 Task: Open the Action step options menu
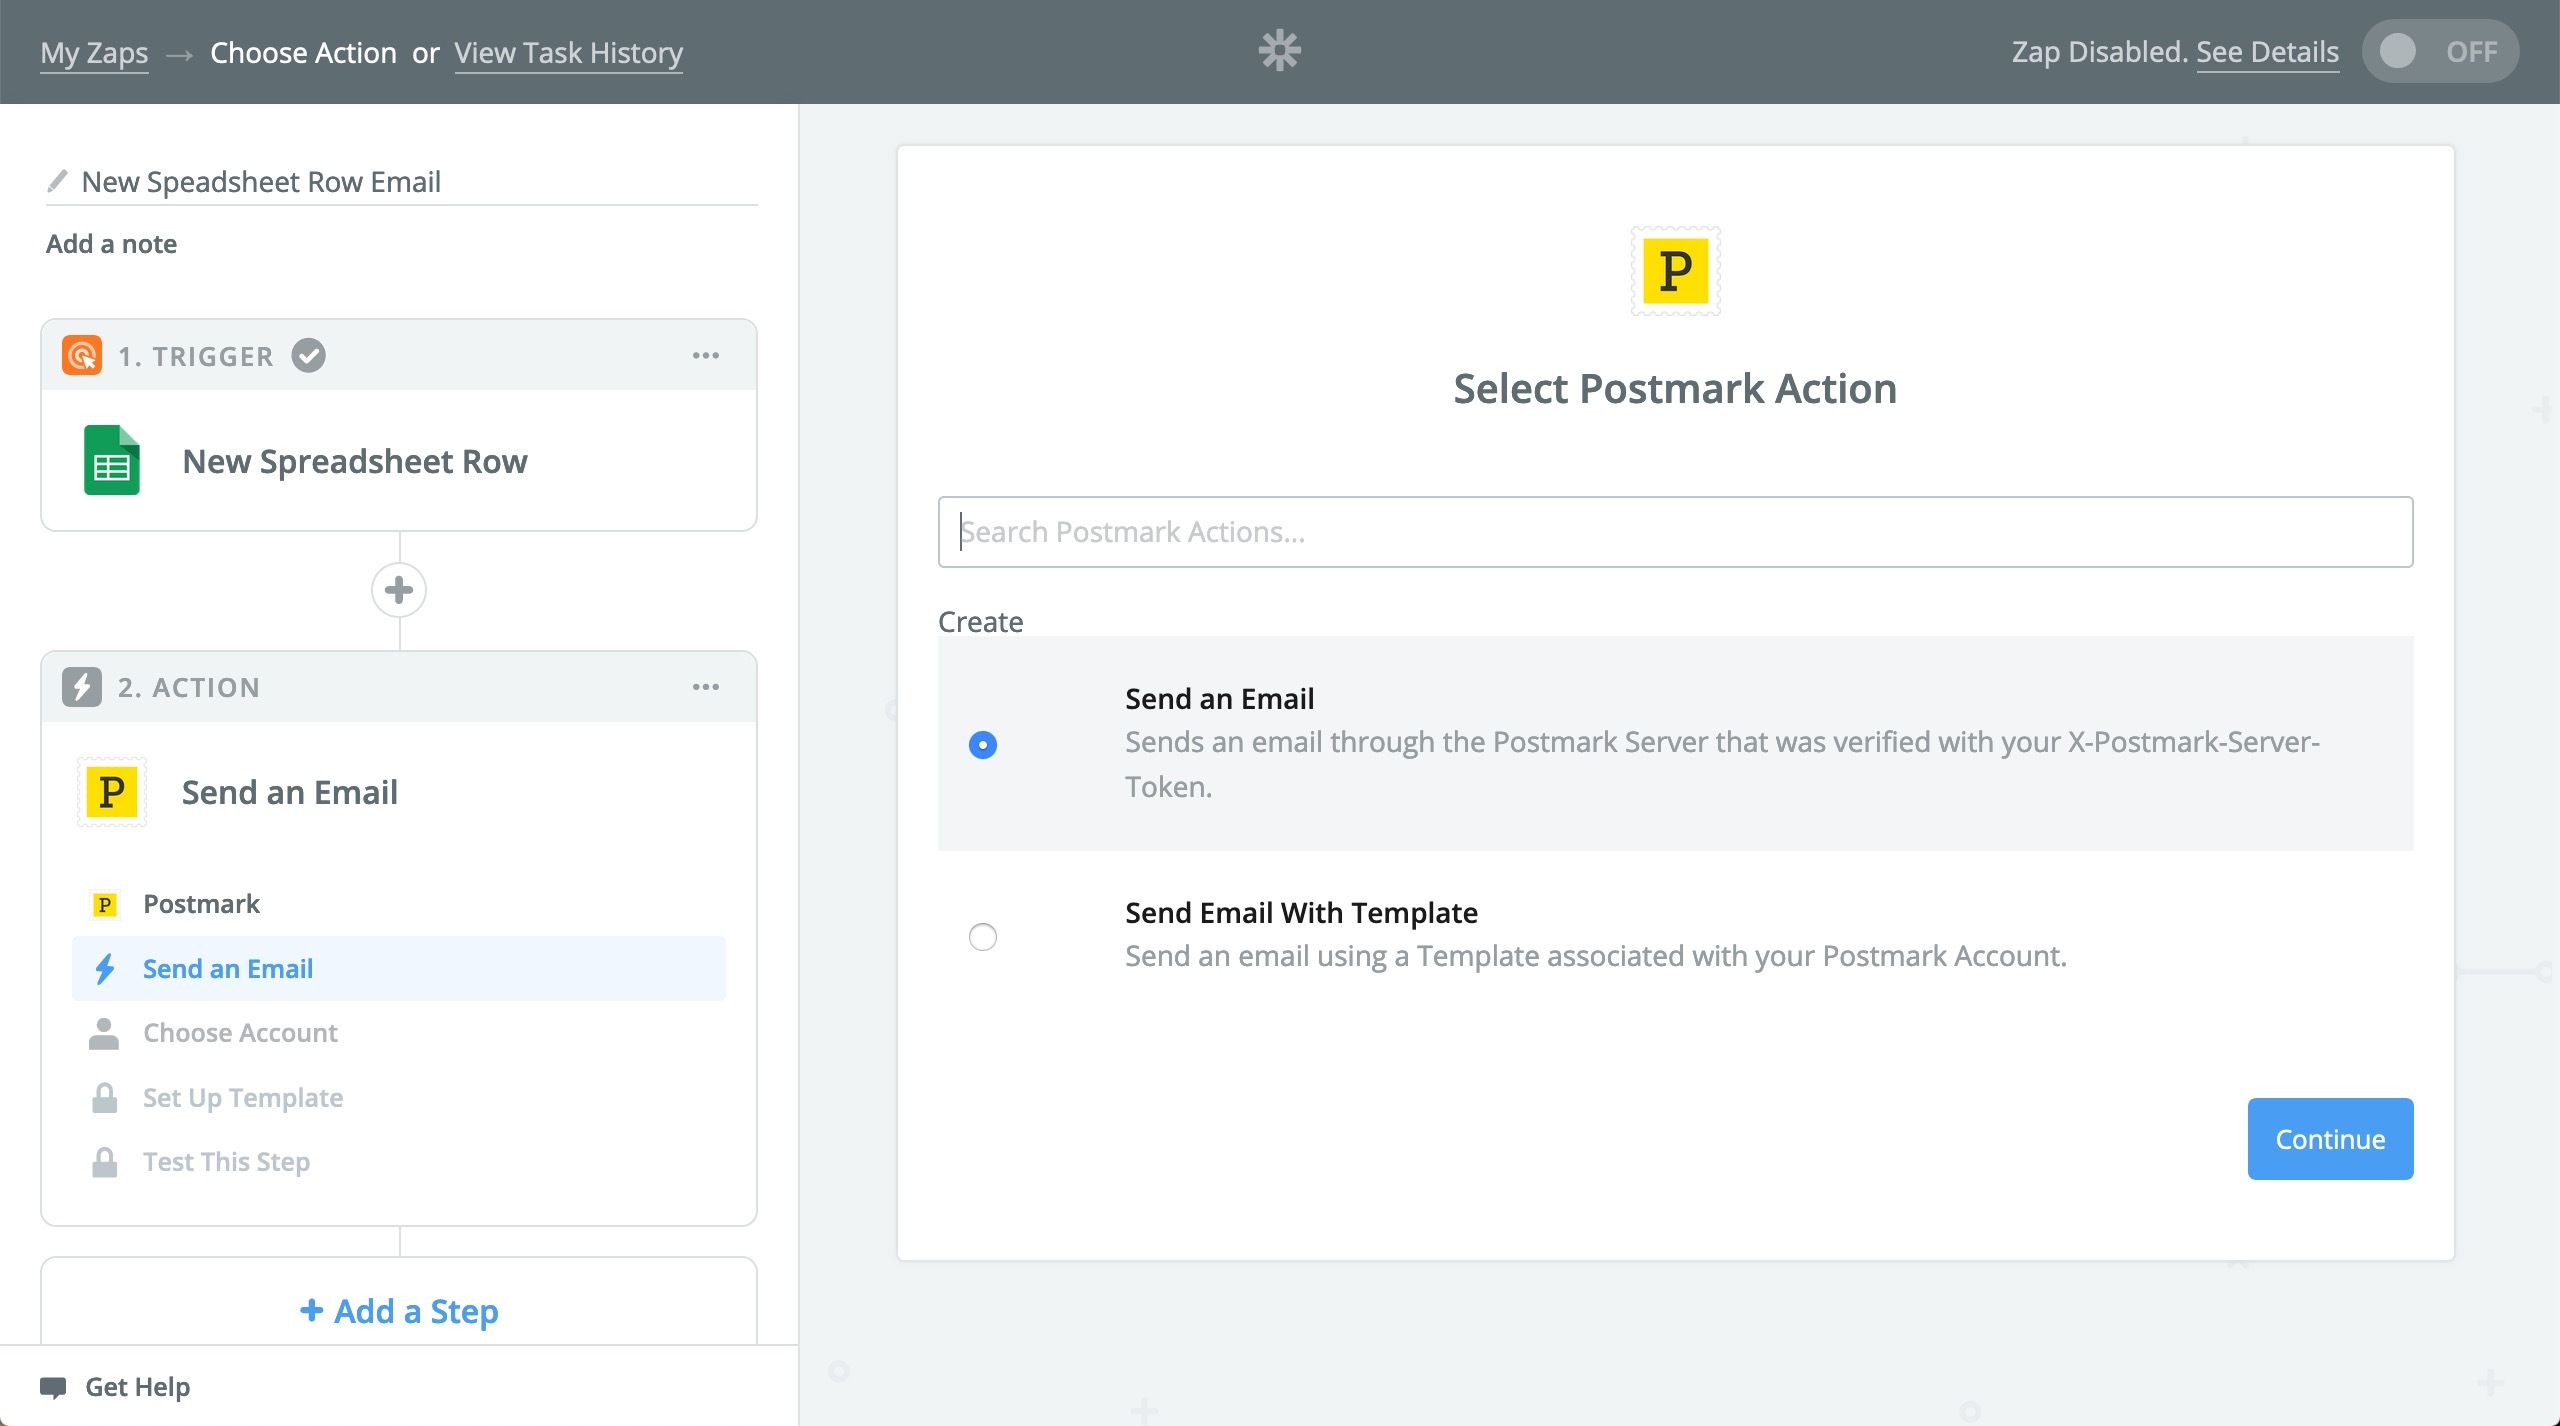(x=706, y=687)
